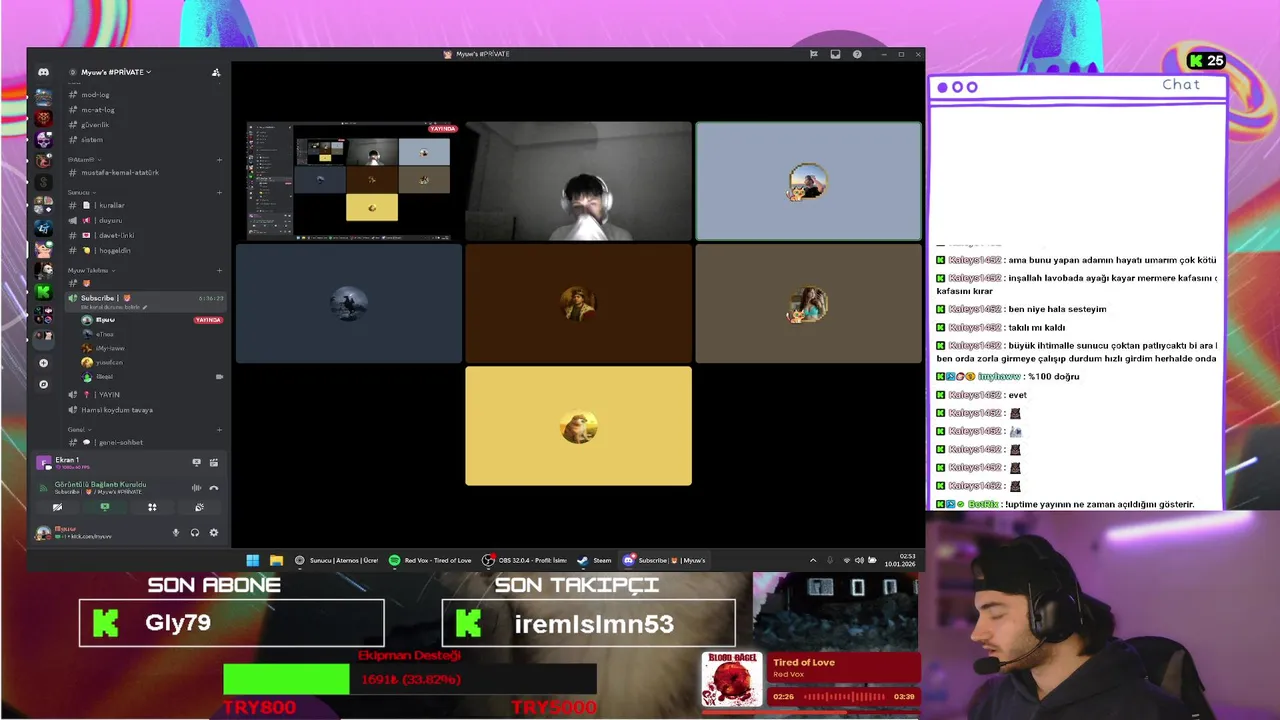Stop streaming via Ekran 1 stop icon
The image size is (1280, 720).
point(196,462)
